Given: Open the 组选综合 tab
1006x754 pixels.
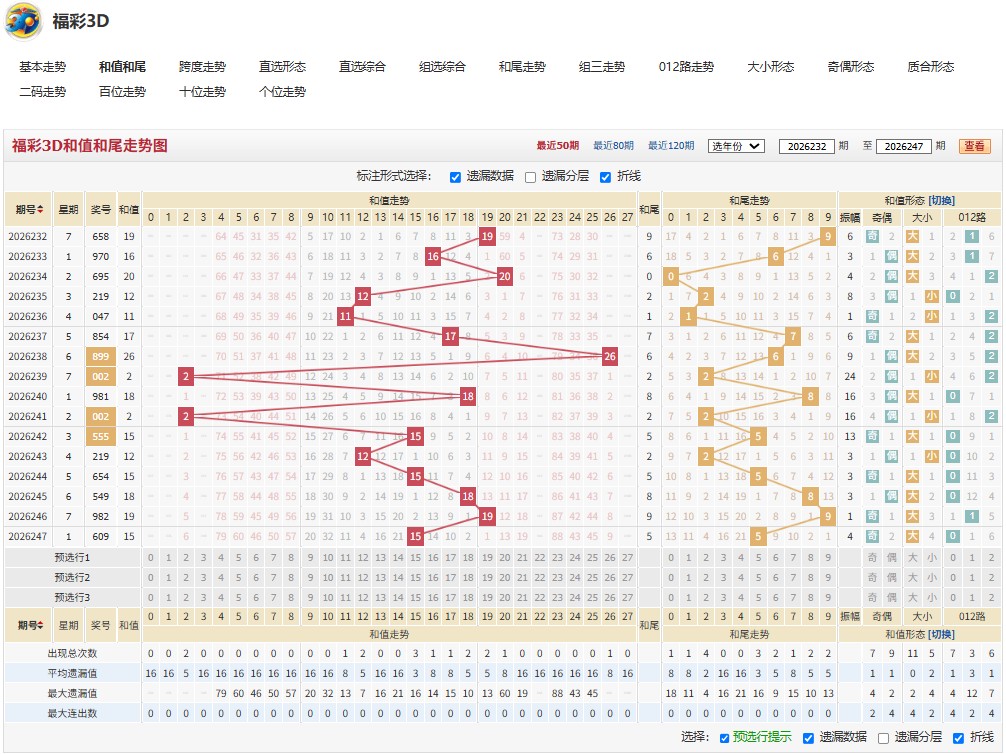Looking at the screenshot, I should (x=442, y=67).
